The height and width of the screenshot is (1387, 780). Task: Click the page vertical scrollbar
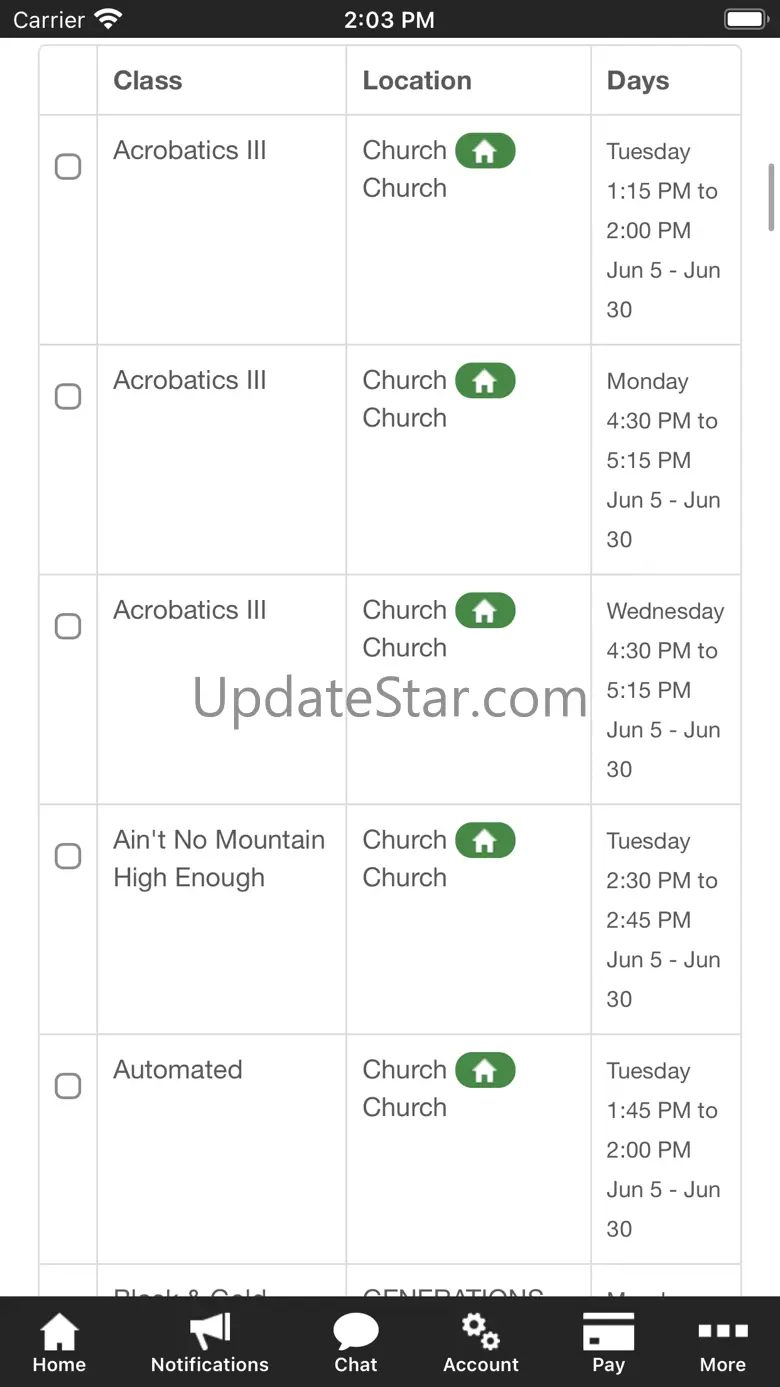[771, 197]
